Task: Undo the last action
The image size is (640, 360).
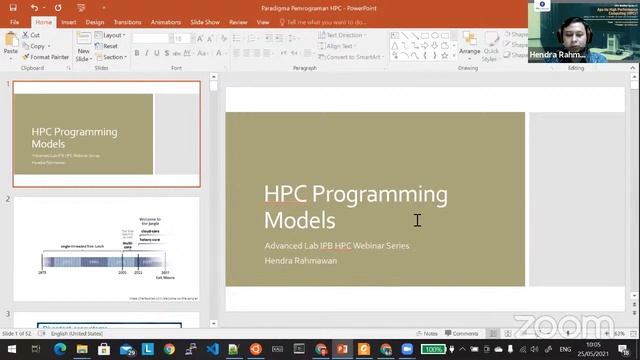Action: pos(34,8)
